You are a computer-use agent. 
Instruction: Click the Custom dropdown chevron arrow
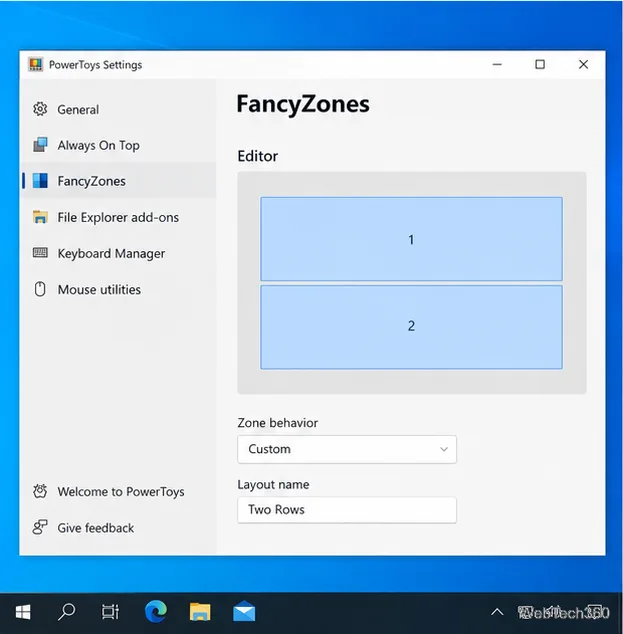click(444, 449)
